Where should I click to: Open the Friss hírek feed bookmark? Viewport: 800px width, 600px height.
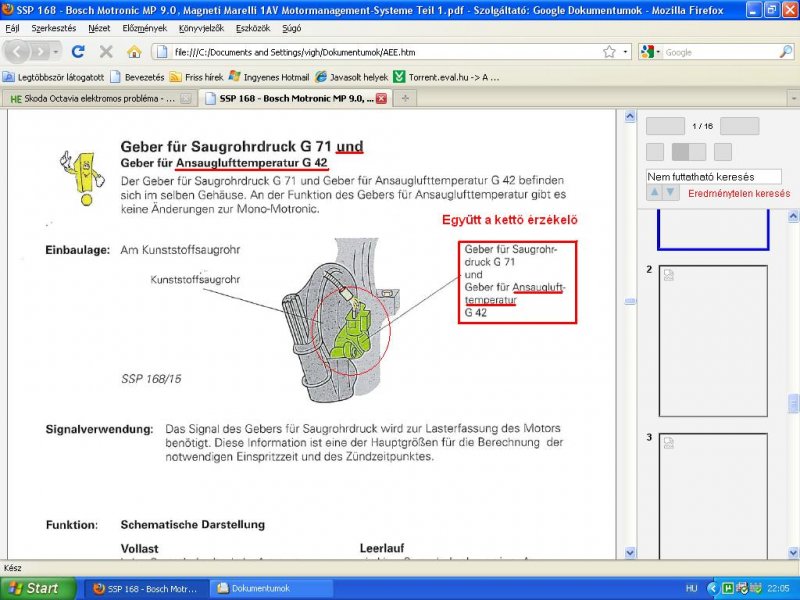tap(196, 77)
